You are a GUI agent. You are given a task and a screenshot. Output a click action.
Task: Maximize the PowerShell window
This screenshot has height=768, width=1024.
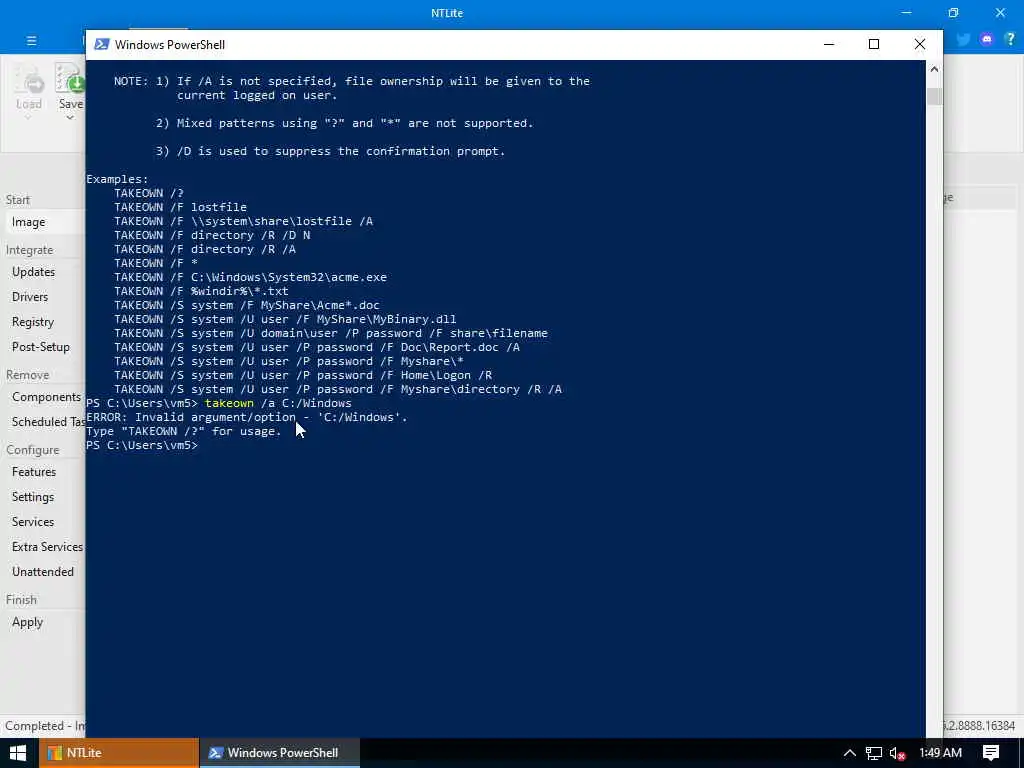(x=874, y=44)
